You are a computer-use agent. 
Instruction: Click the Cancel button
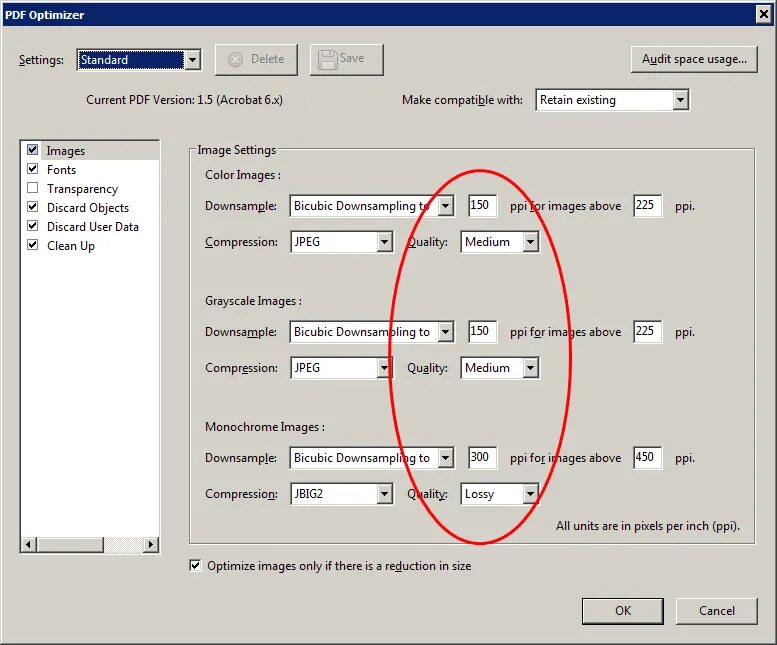tap(717, 611)
